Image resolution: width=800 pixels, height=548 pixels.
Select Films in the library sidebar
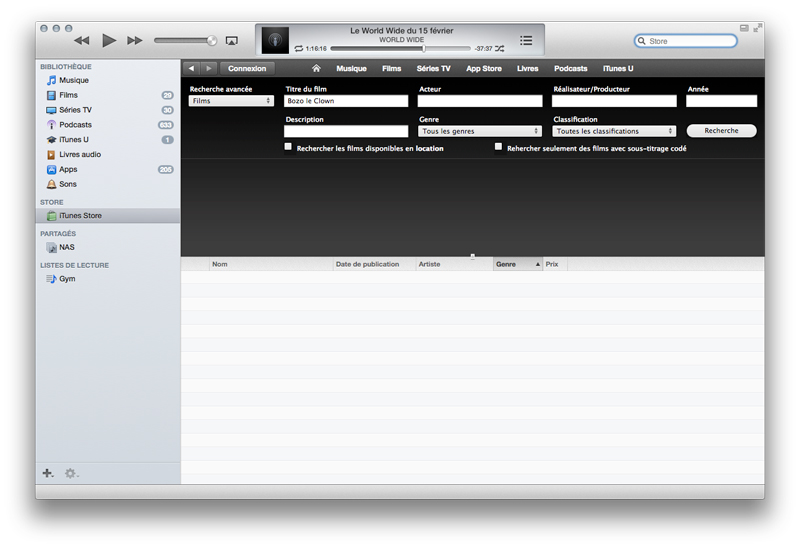point(108,95)
